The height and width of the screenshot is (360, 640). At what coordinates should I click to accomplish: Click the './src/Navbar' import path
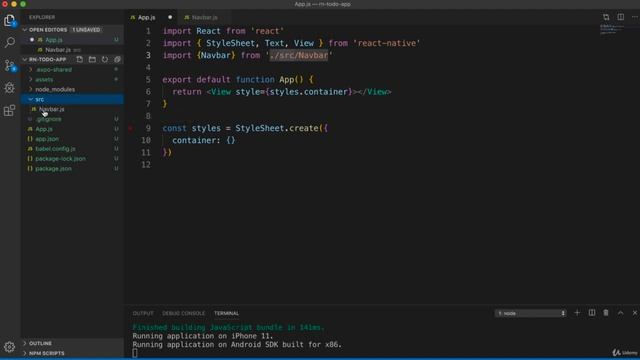pyautogui.click(x=299, y=56)
